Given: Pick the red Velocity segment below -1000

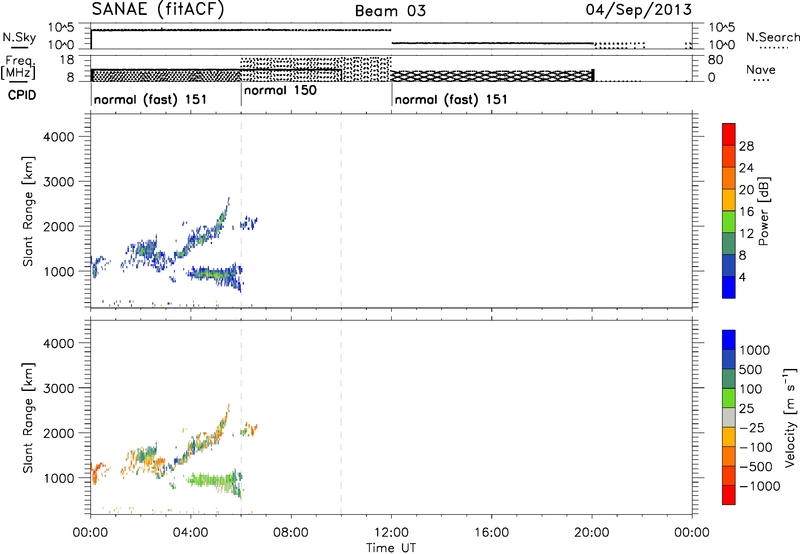Looking at the screenshot, I should [x=729, y=495].
